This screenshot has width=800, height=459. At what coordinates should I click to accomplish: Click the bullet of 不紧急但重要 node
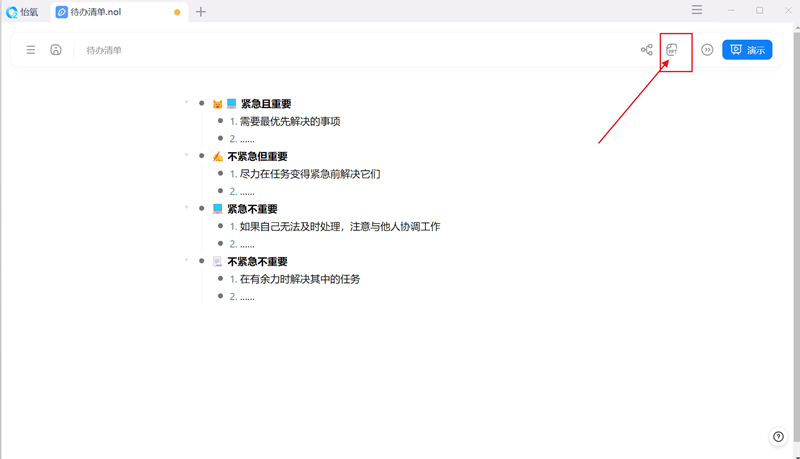tap(202, 156)
